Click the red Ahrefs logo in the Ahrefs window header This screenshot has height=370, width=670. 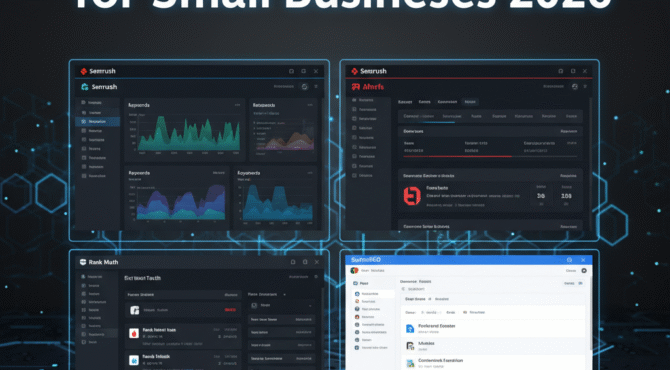coord(356,87)
